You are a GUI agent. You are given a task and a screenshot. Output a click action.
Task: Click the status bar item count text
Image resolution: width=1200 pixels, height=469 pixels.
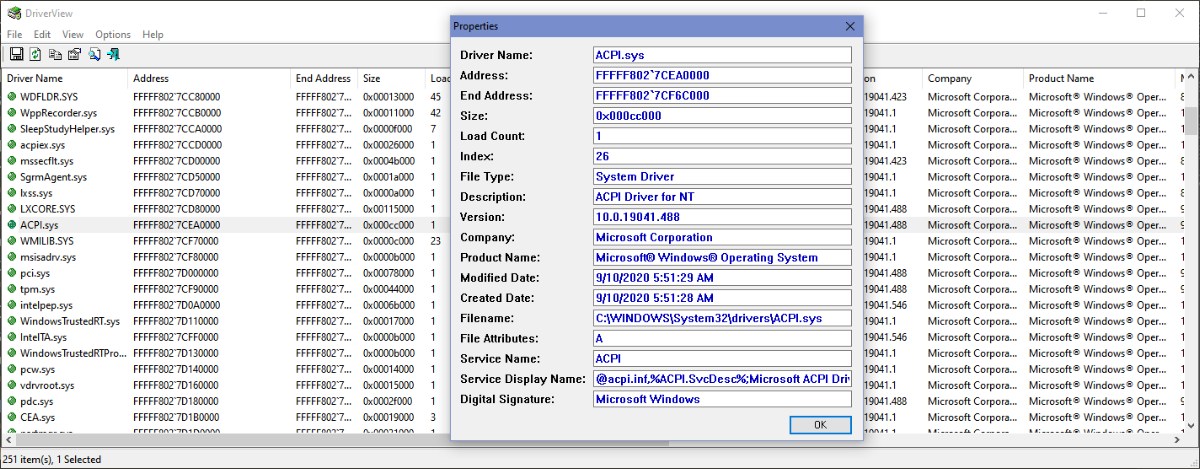[52, 459]
